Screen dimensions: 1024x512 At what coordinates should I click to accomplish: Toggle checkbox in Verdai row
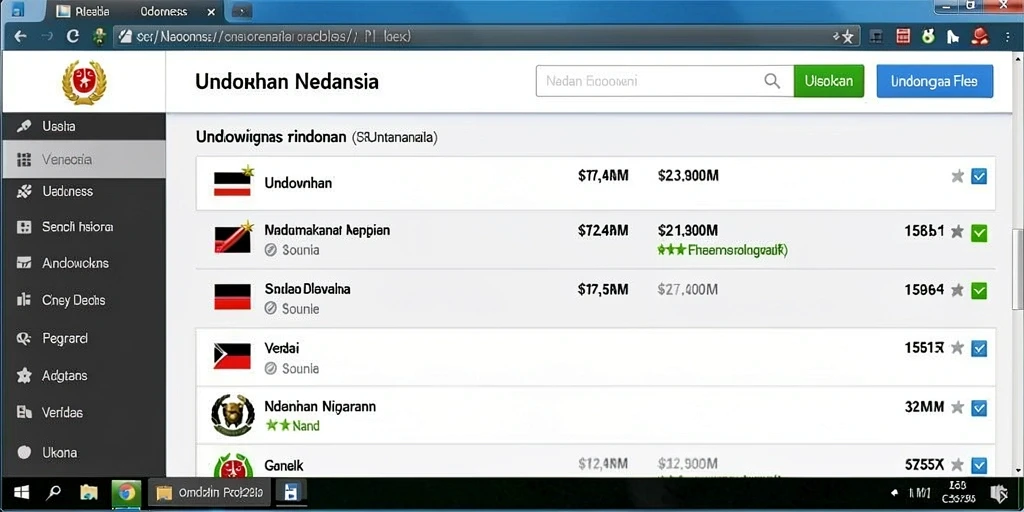point(979,349)
